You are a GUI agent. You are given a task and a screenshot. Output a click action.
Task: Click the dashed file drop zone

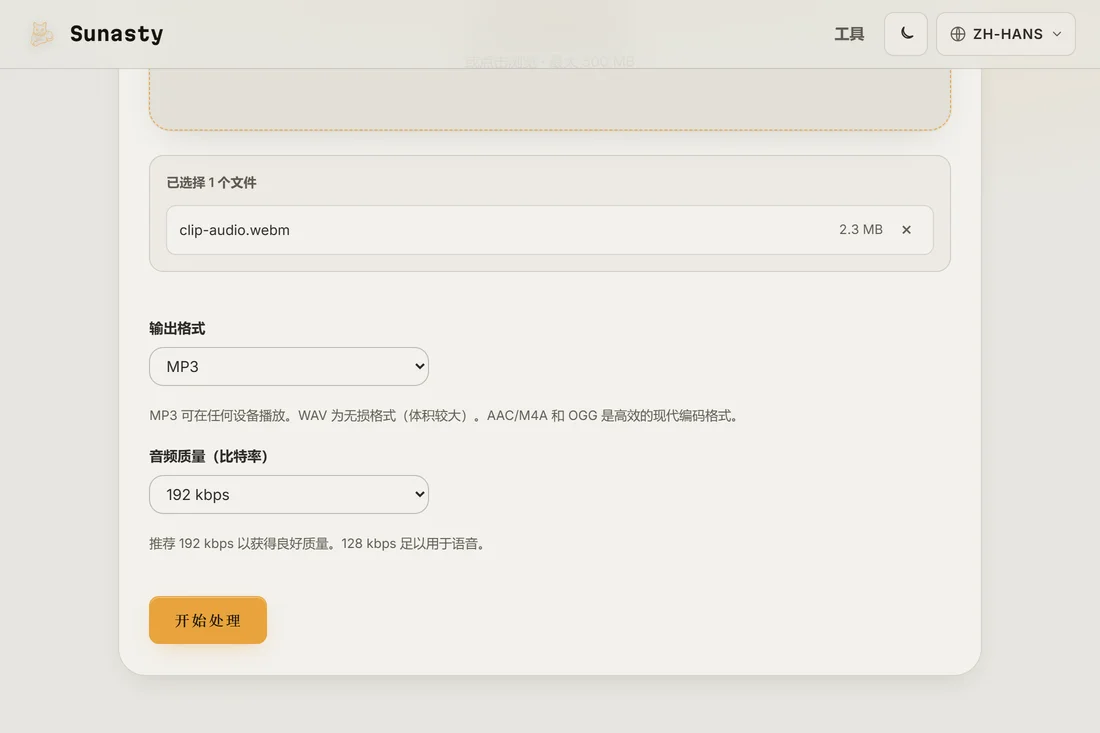click(550, 99)
